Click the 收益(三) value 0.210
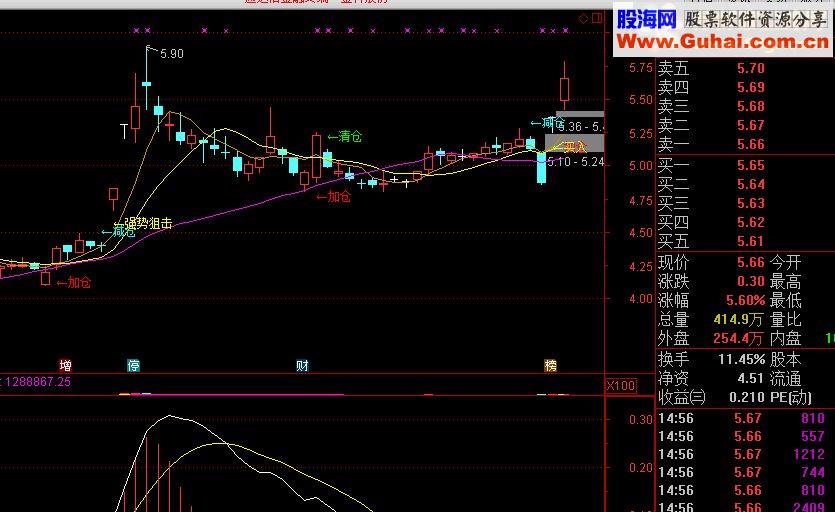This screenshot has height=512, width=835. tap(747, 397)
